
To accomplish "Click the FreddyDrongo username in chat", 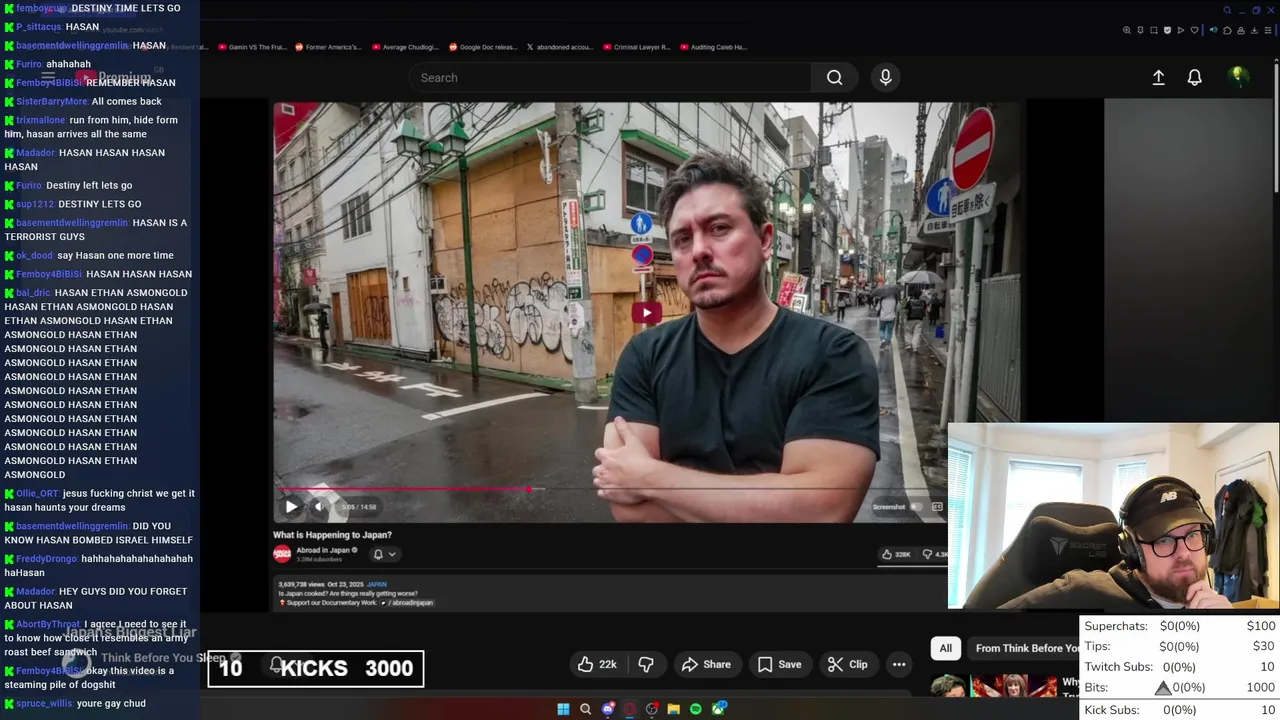I will tap(47, 559).
